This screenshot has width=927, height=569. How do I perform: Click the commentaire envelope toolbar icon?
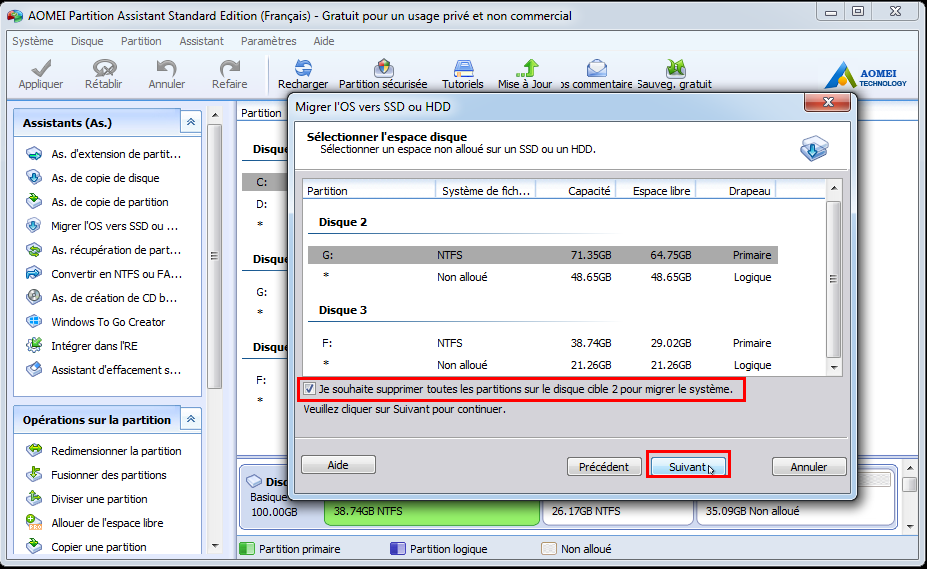click(597, 69)
